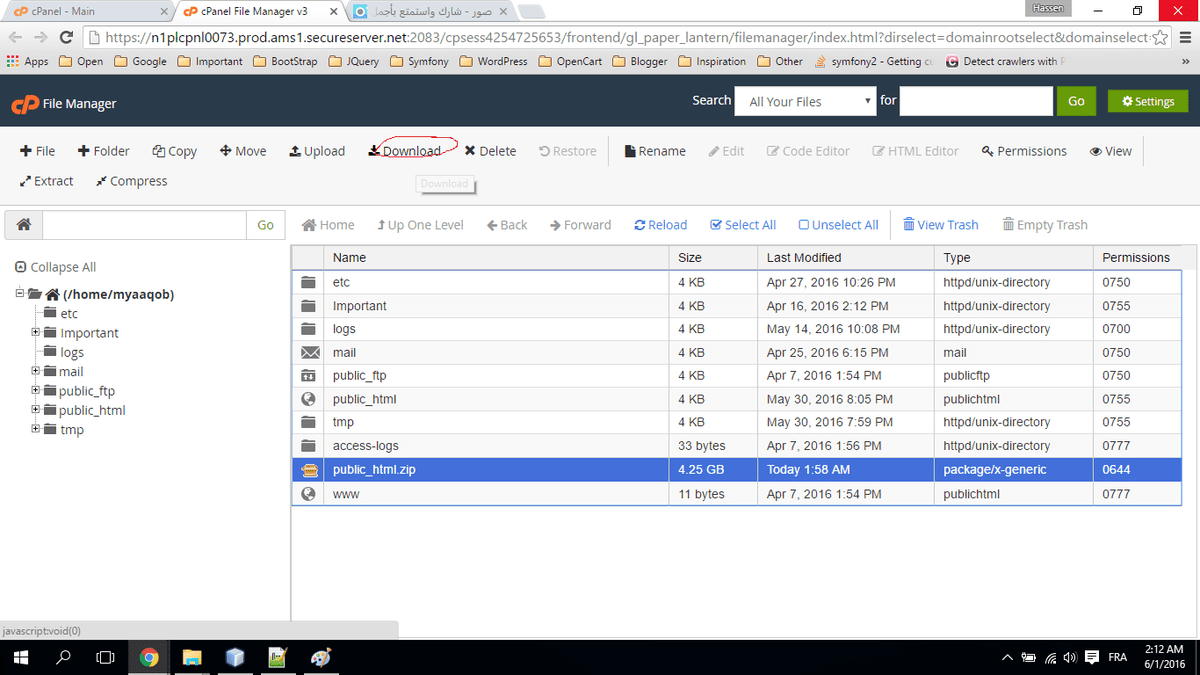Screen dimensions: 1200x675
Task: Sort by the Name column header
Action: 498,257
